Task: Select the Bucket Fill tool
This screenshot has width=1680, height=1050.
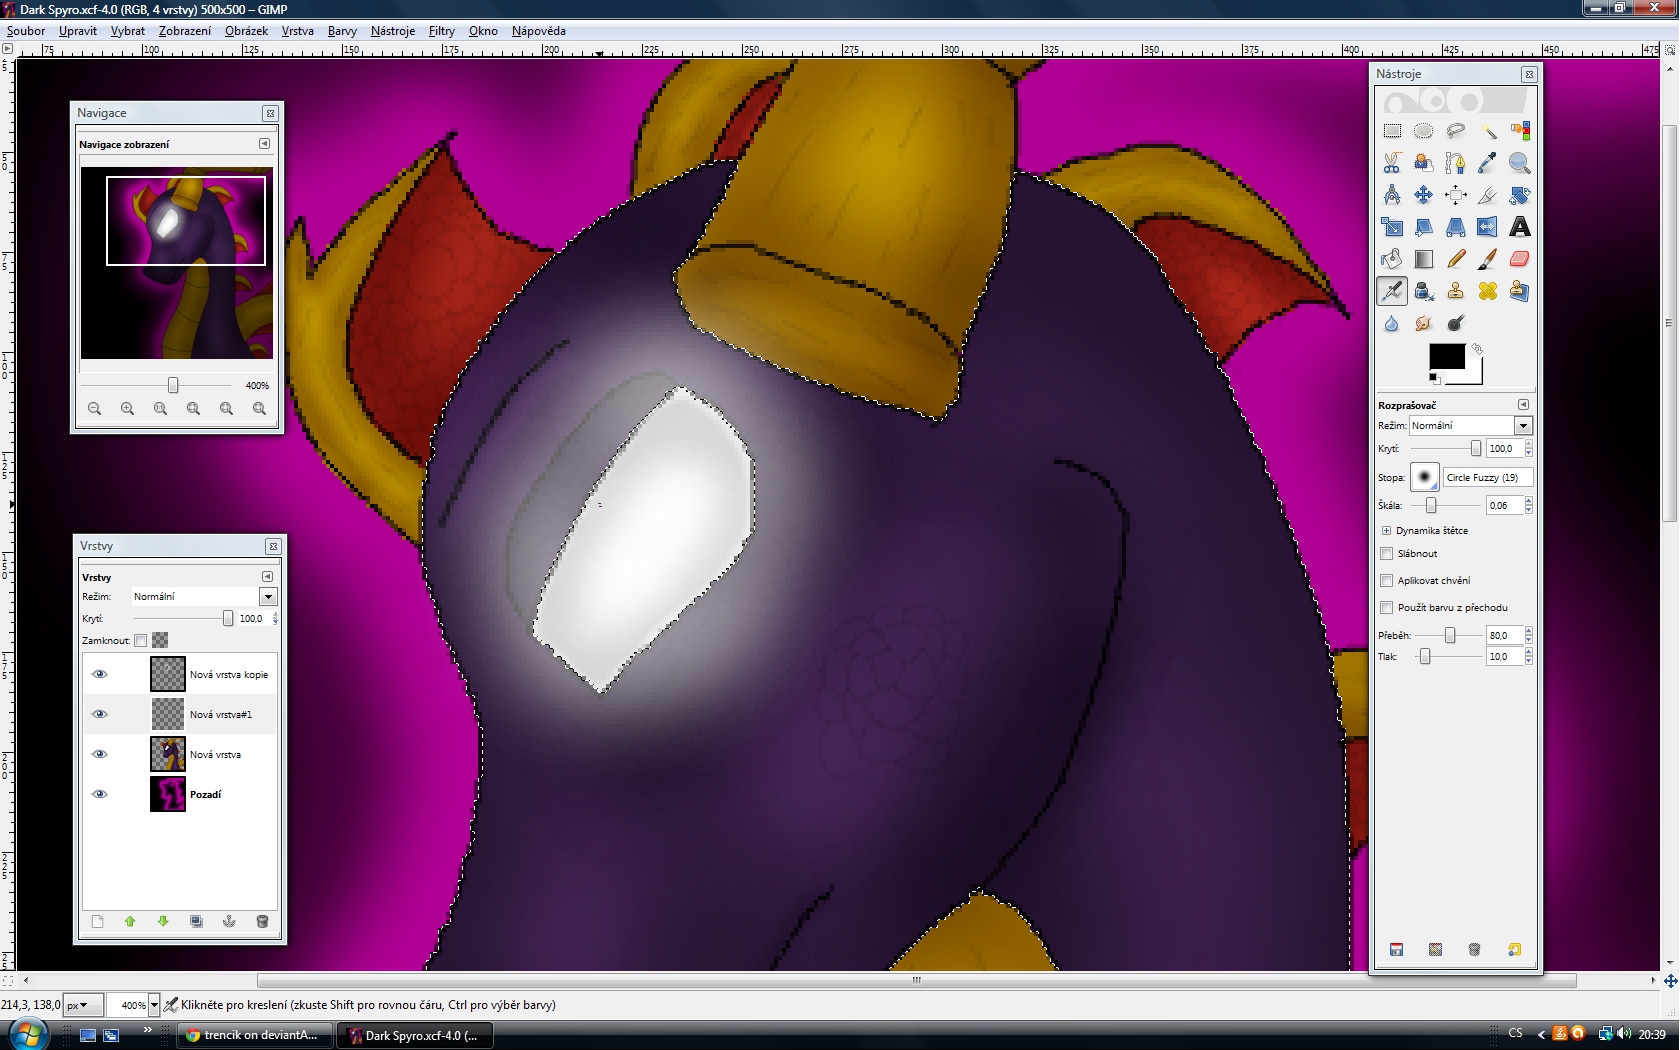Action: (1392, 259)
